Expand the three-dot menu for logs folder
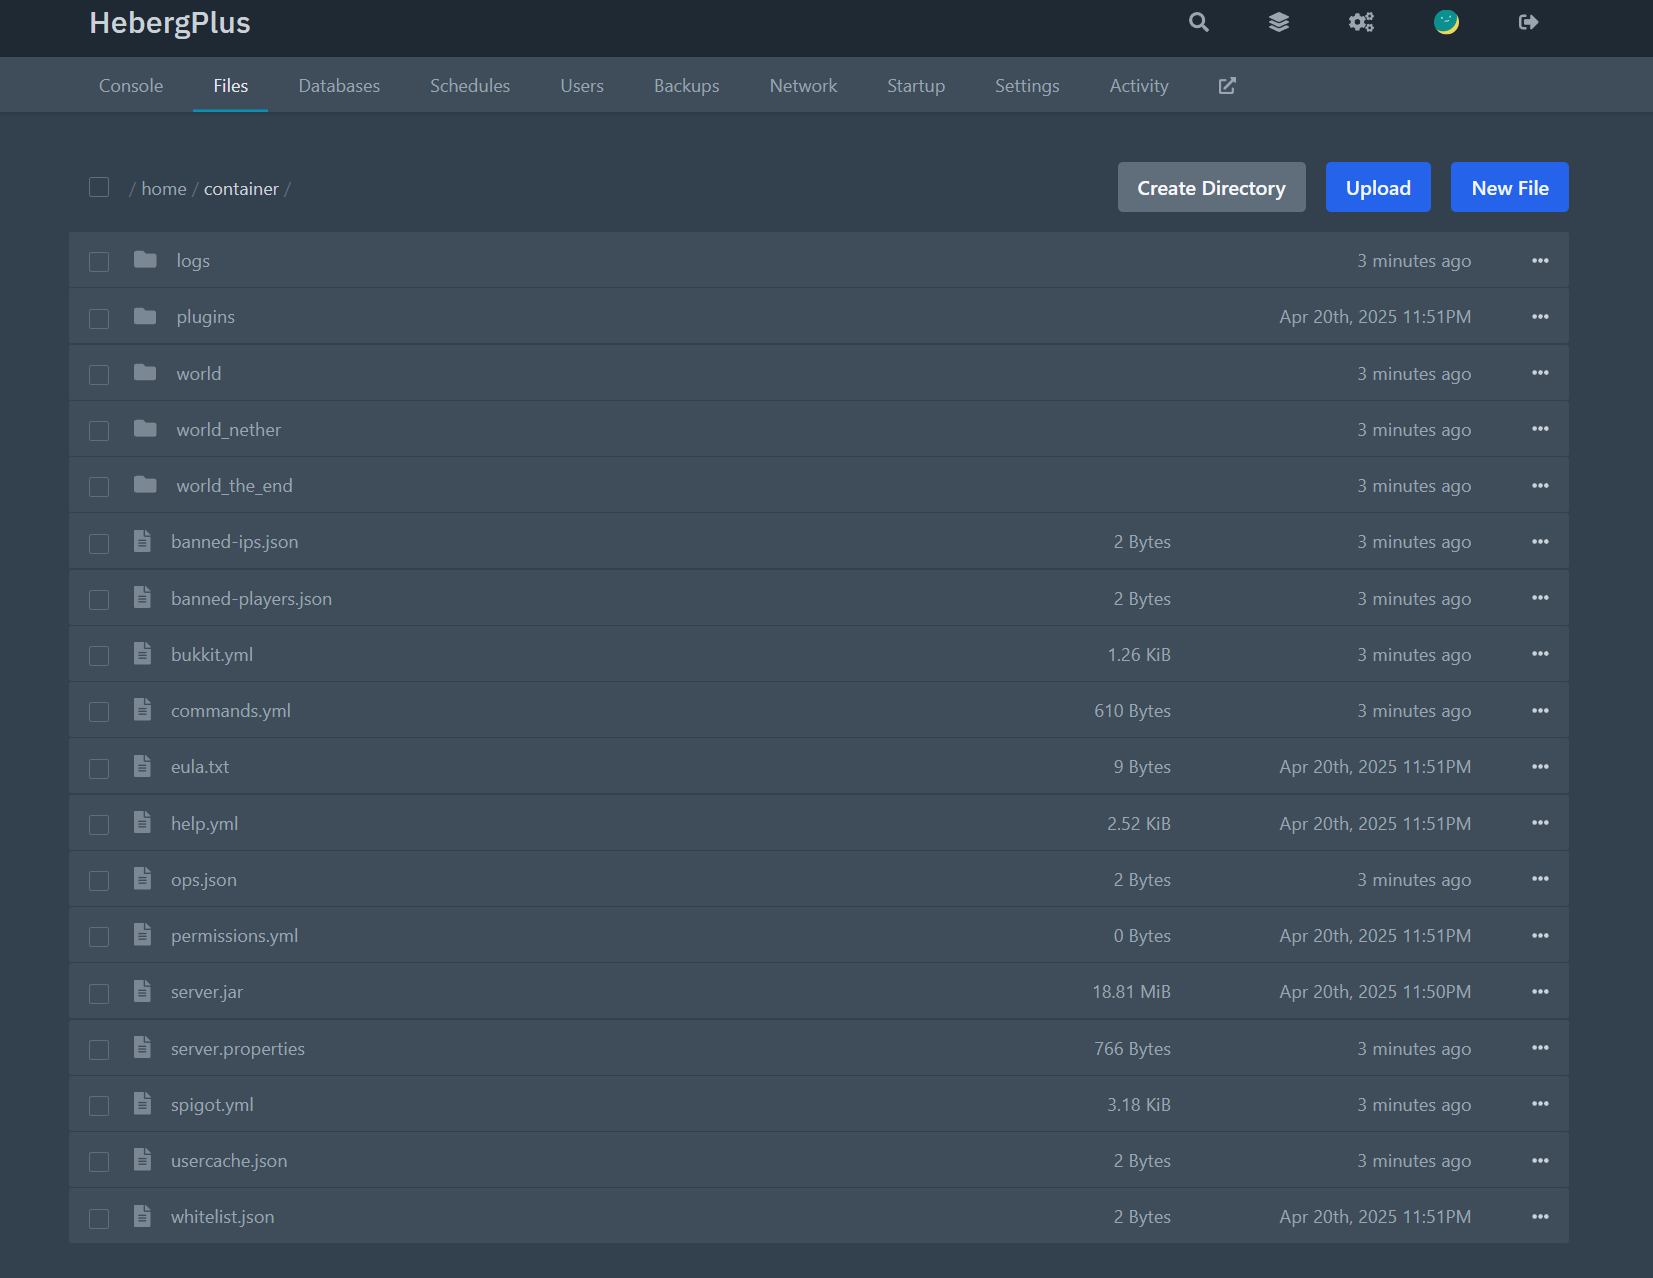The image size is (1653, 1278). click(x=1540, y=261)
